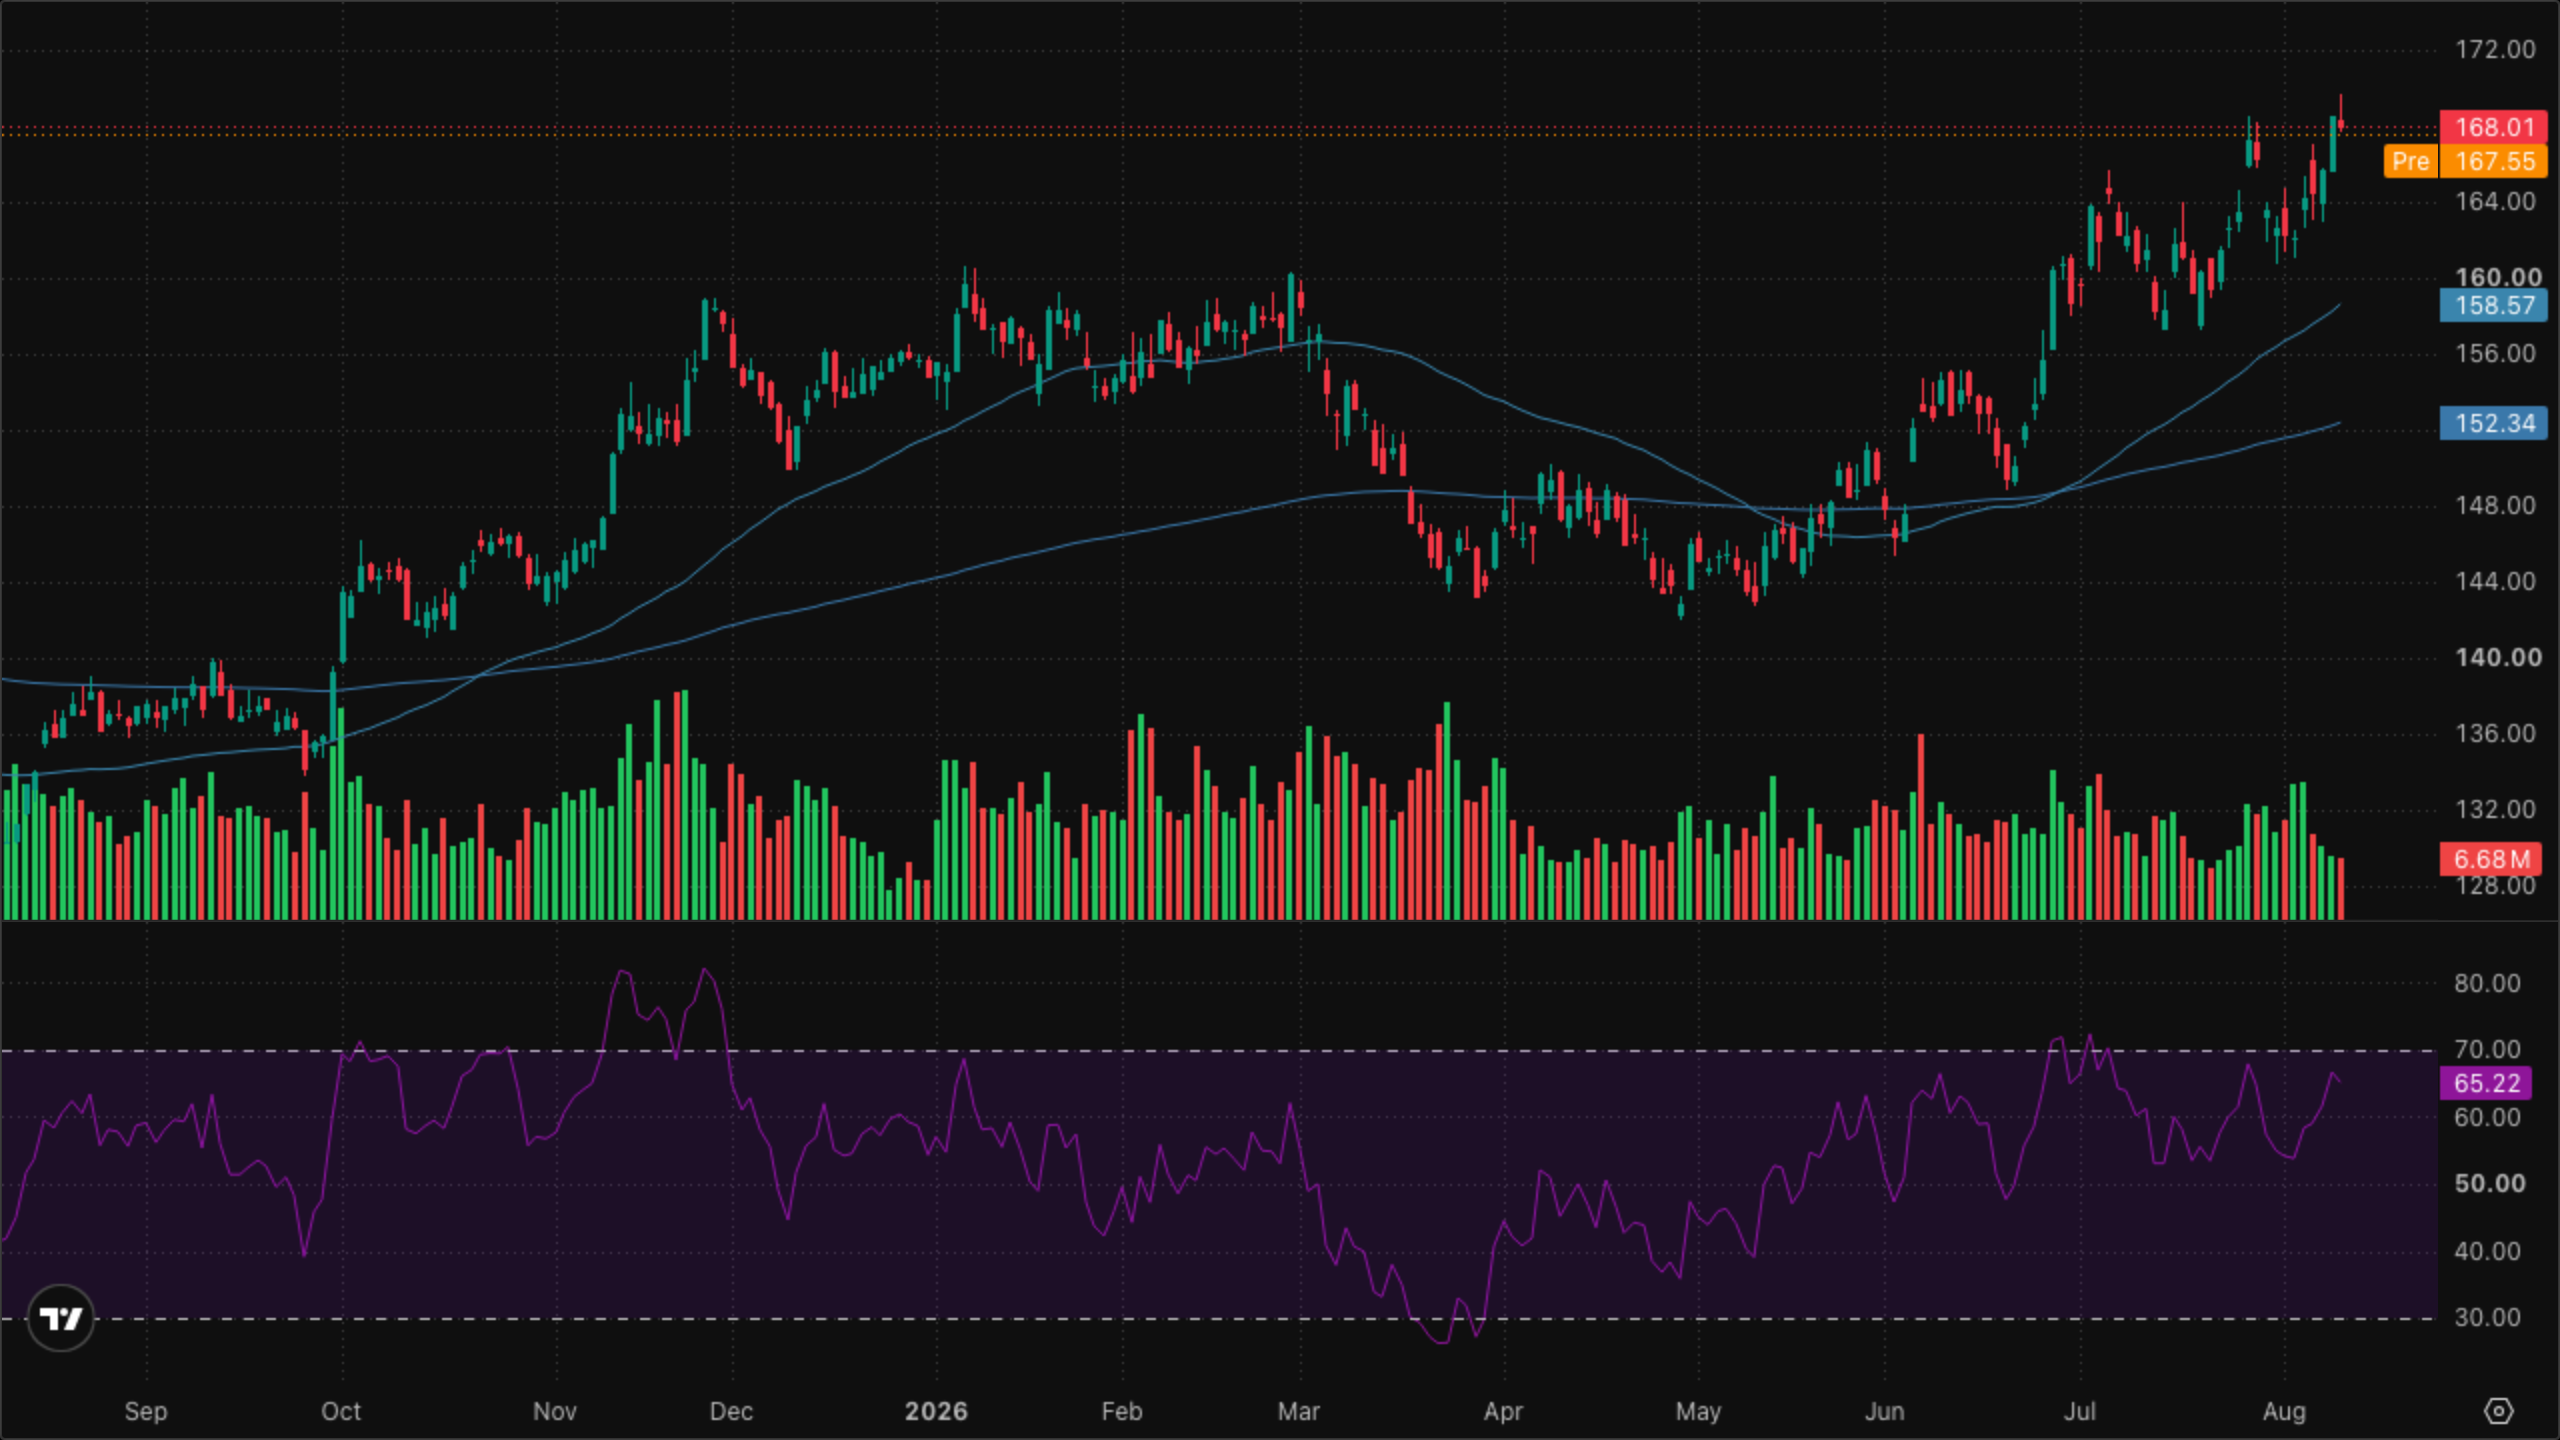Click the Jul label on the time axis
The width and height of the screenshot is (2560, 1440).
[x=2080, y=1412]
